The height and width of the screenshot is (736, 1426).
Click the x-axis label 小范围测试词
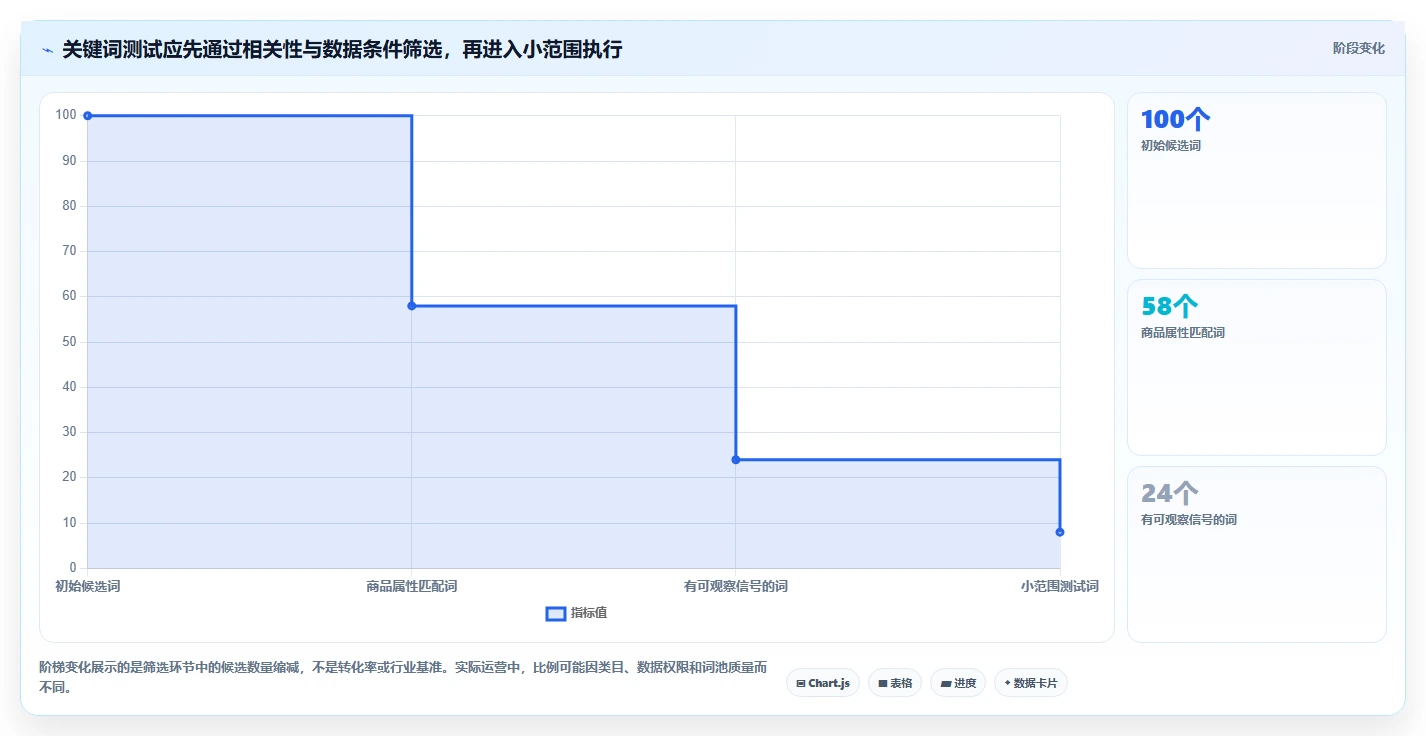(1060, 586)
